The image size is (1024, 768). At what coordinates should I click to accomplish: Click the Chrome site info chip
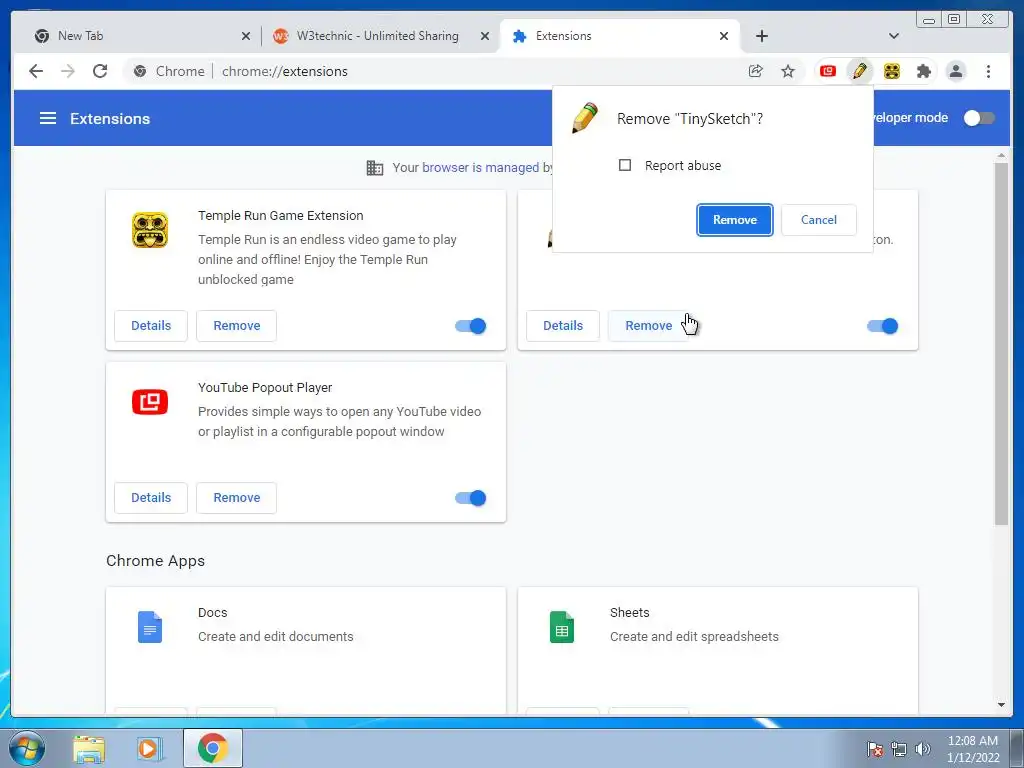pyautogui.click(x=169, y=71)
